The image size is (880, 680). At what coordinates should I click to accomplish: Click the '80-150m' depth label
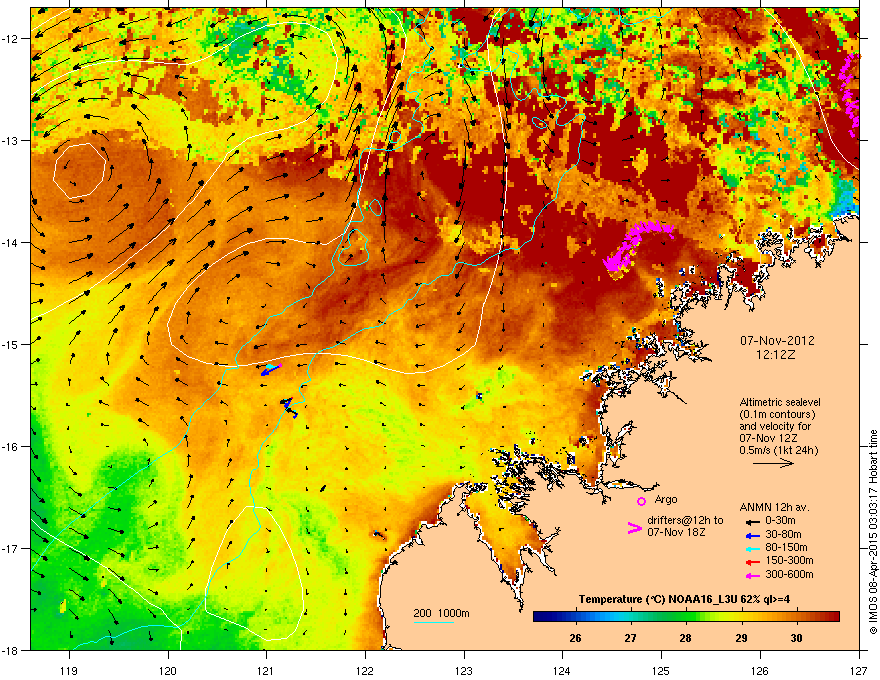(x=786, y=548)
